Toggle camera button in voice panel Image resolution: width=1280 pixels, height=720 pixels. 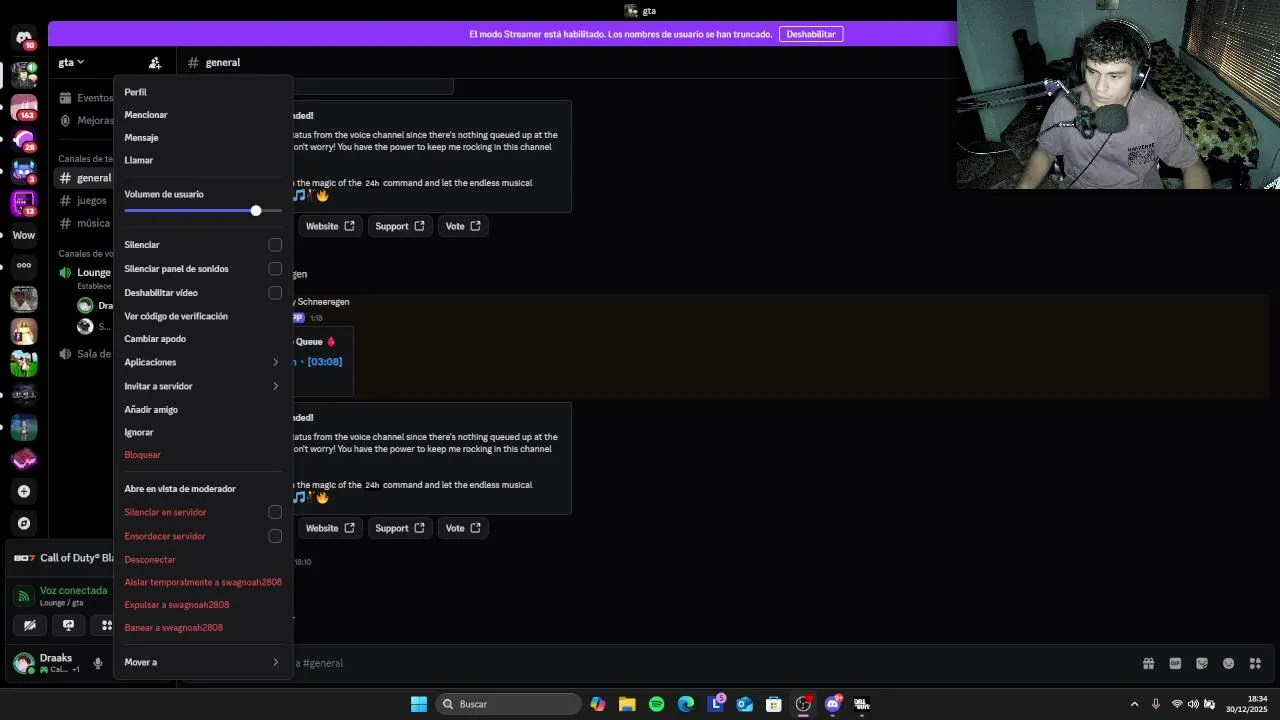(x=30, y=625)
